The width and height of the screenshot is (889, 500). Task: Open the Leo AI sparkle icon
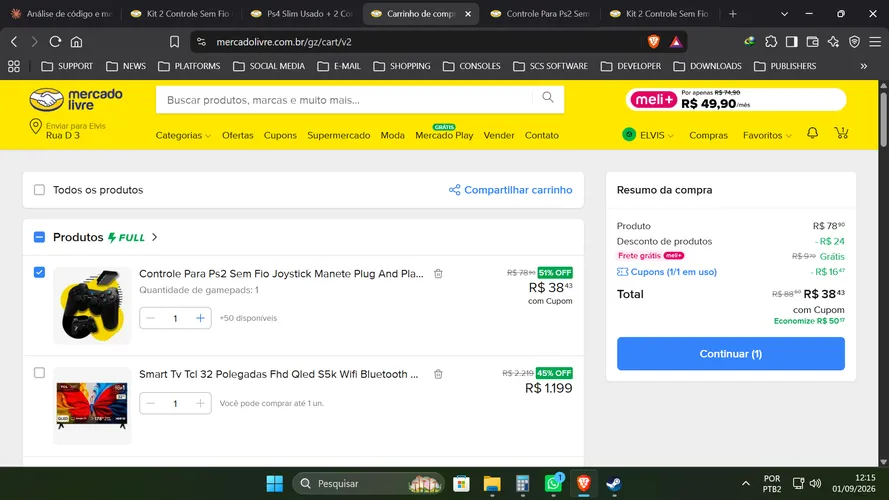[x=833, y=41]
